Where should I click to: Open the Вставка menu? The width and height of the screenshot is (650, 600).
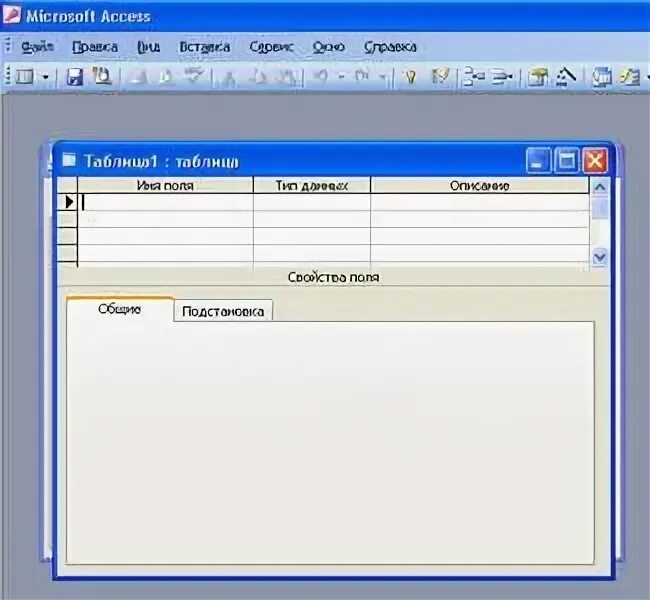click(x=204, y=47)
